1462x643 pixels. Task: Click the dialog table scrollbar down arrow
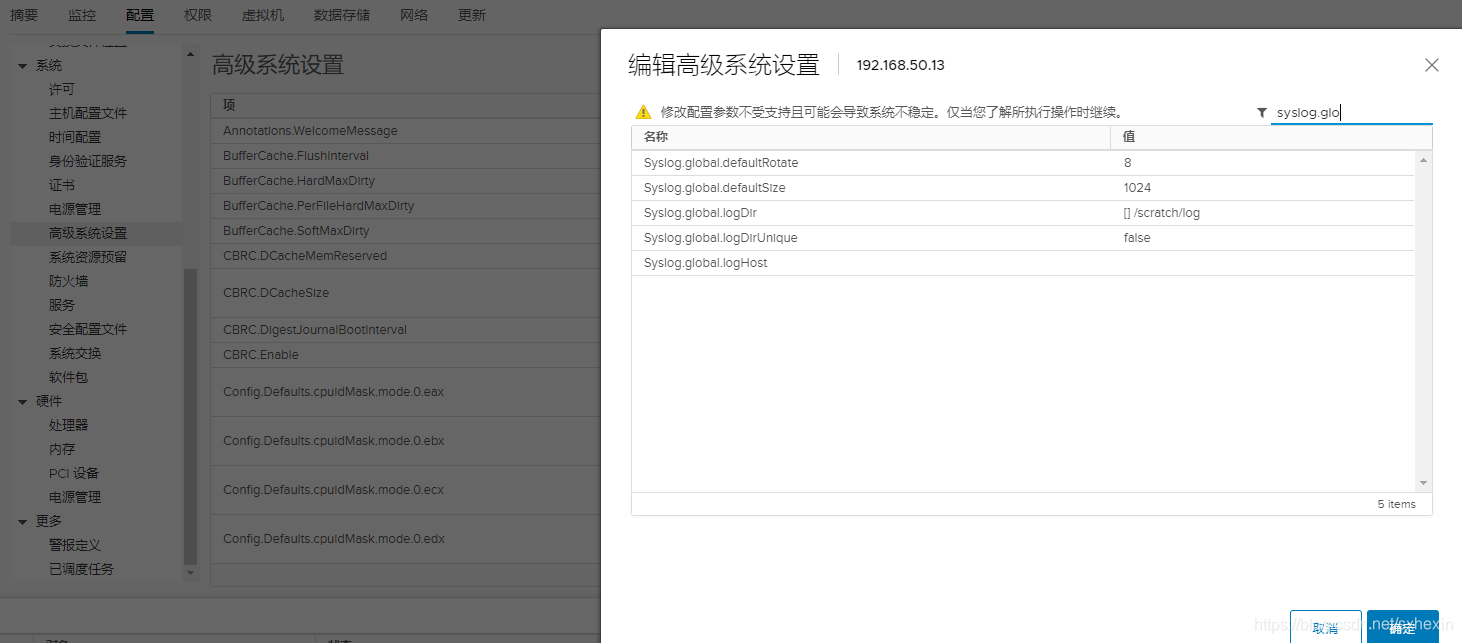[1424, 483]
